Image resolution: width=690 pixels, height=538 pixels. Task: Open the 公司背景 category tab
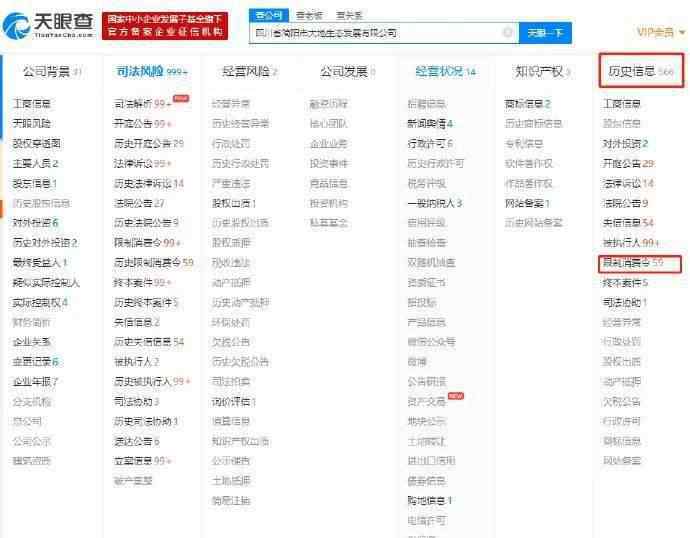tap(46, 72)
